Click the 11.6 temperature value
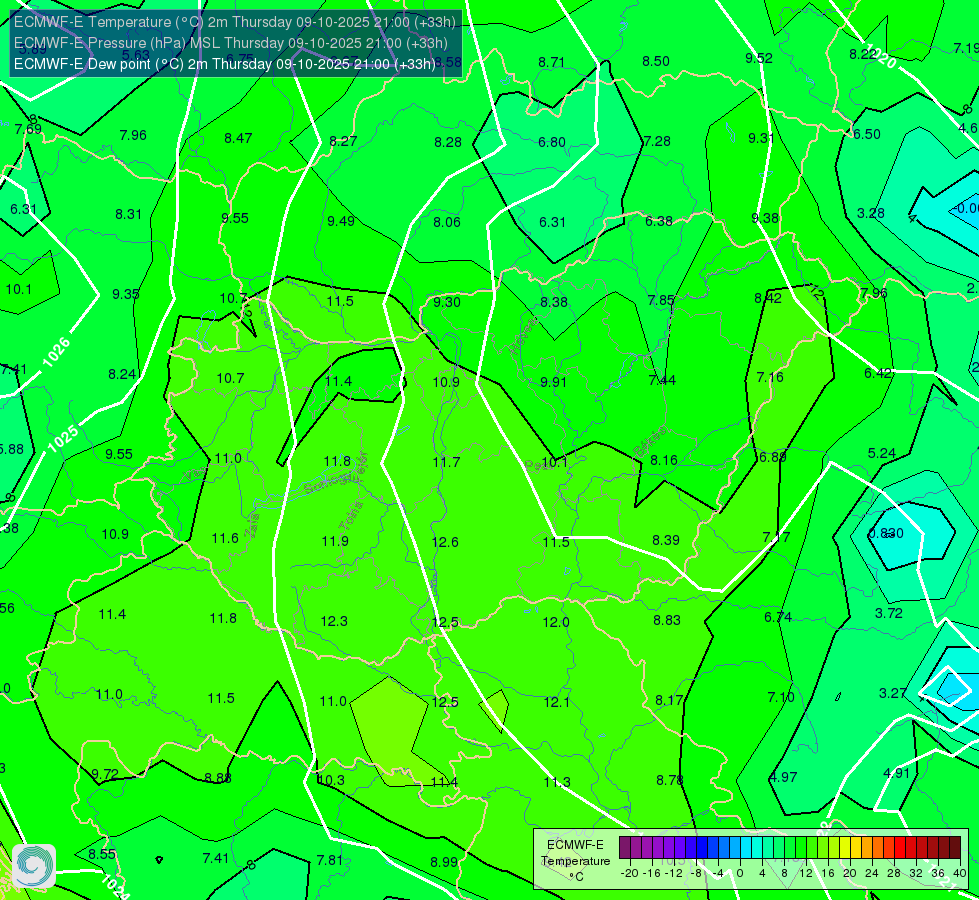 coord(225,538)
